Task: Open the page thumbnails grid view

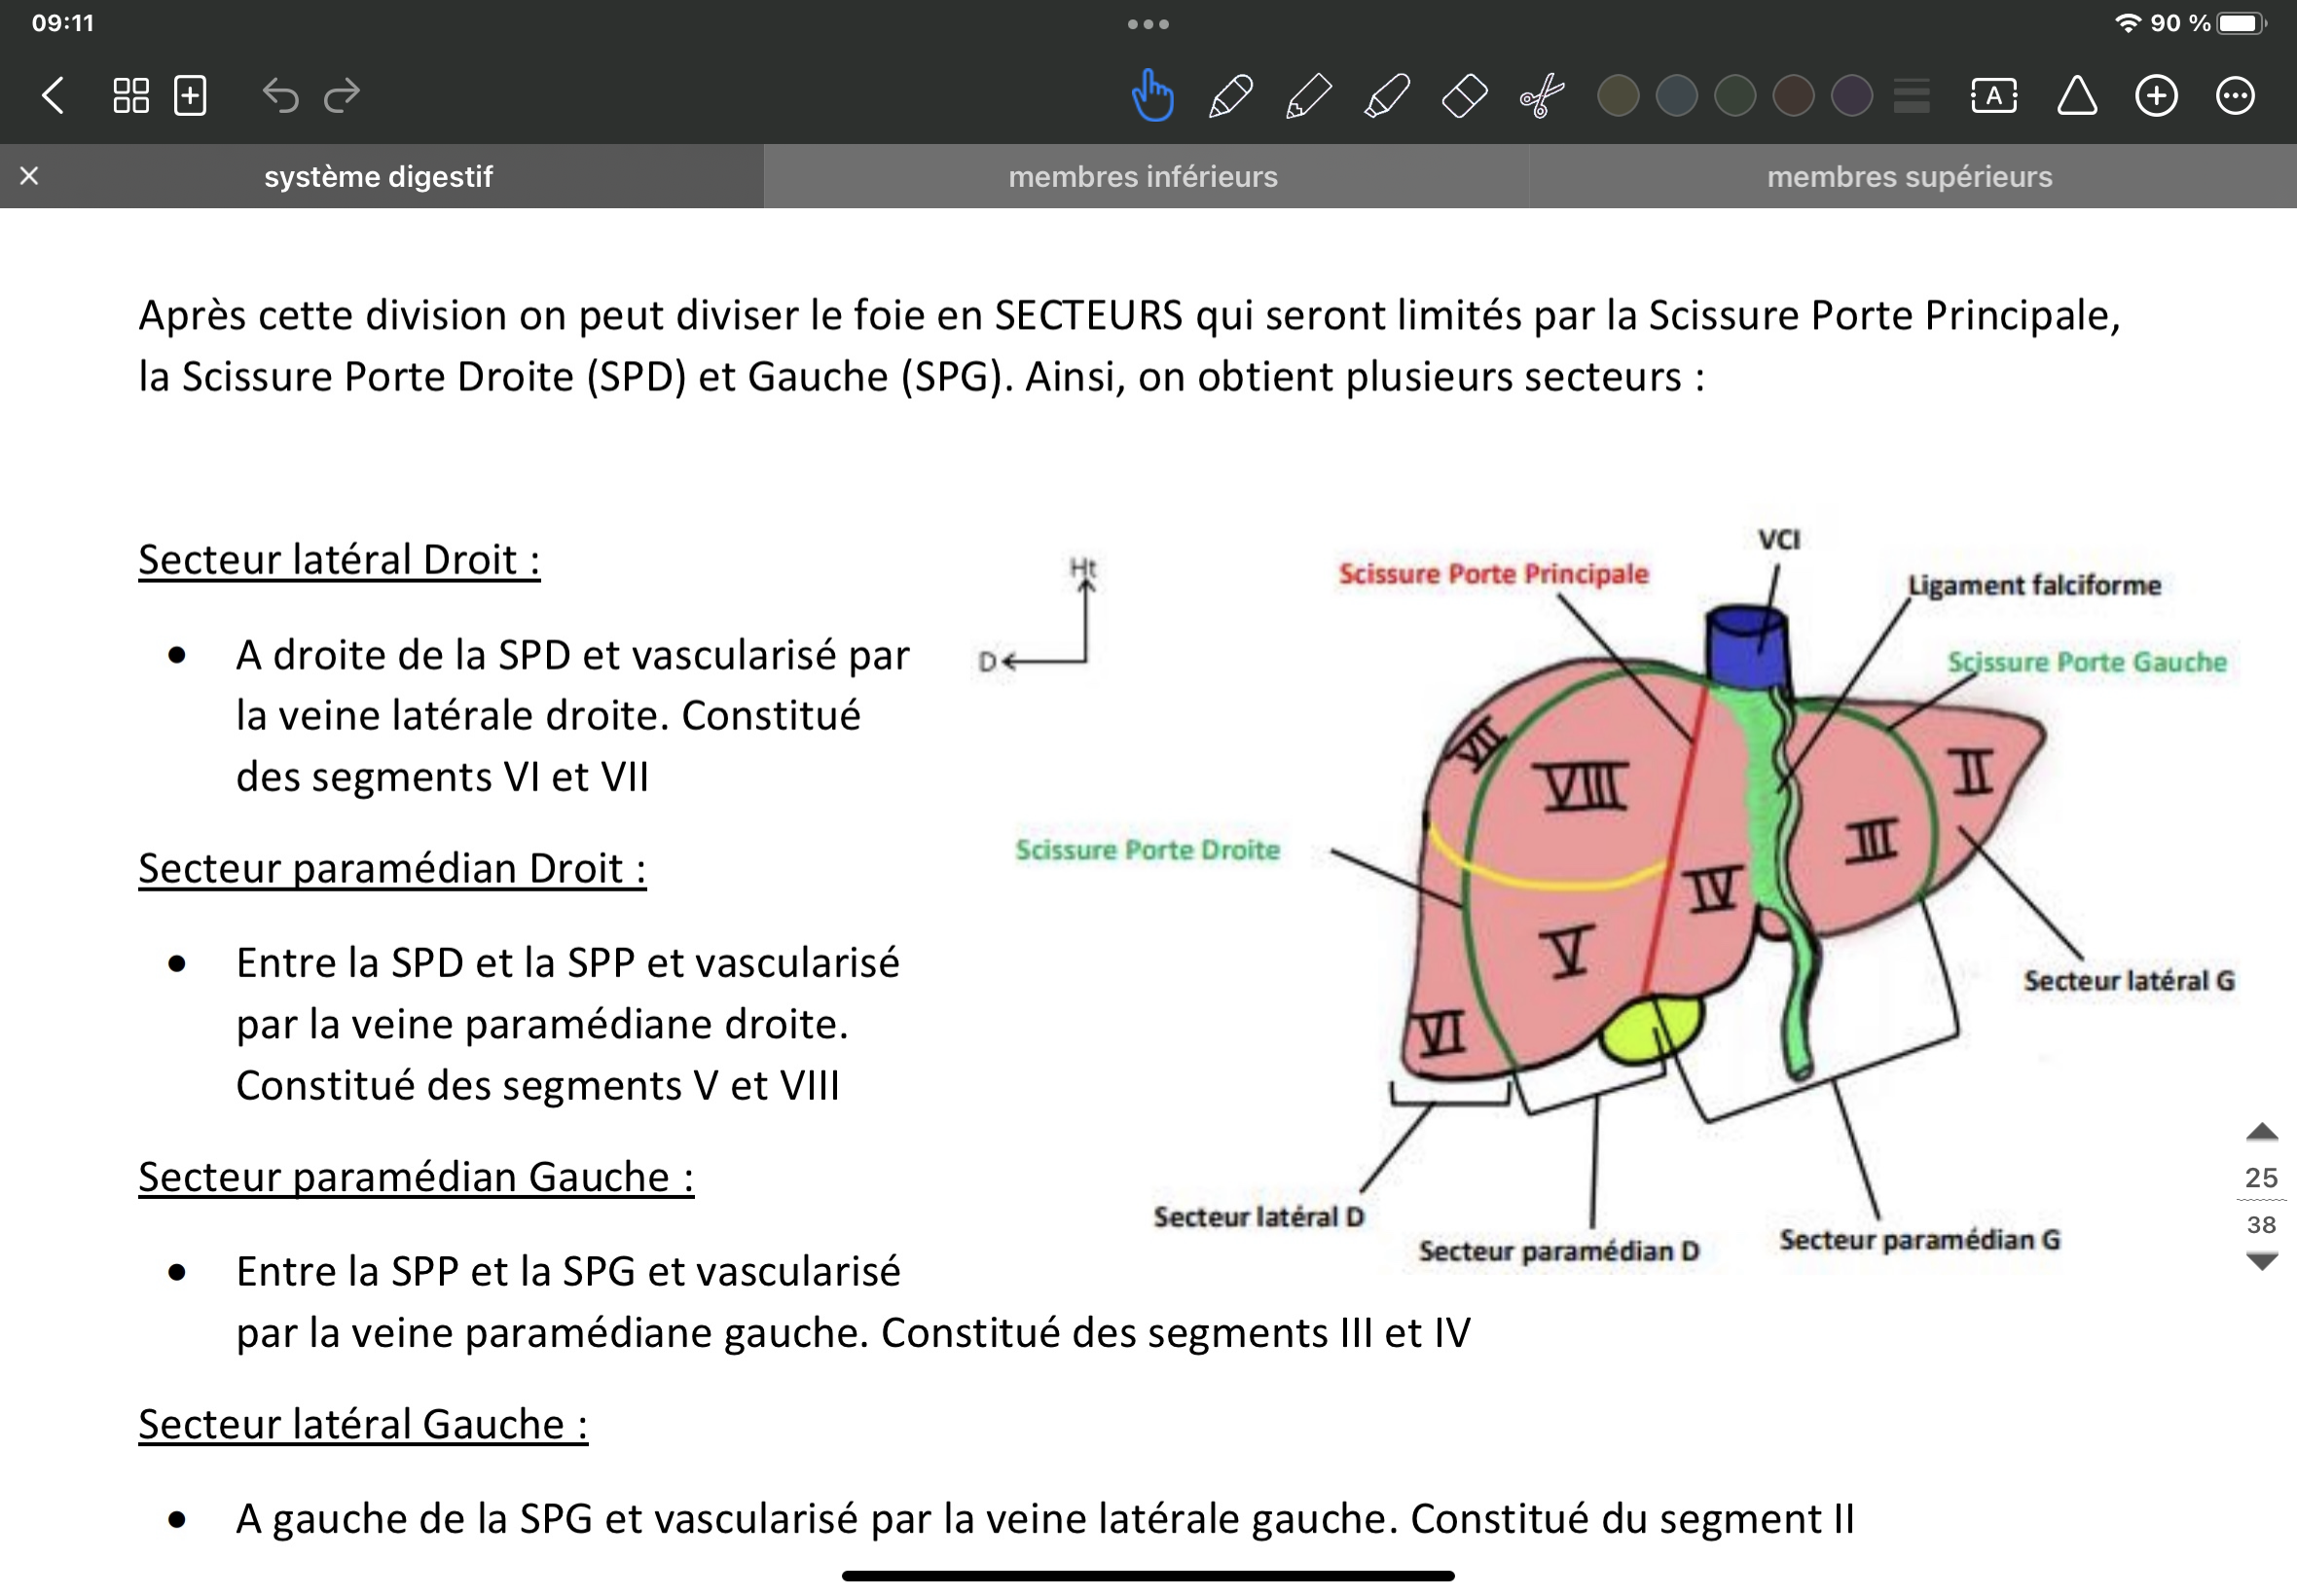Action: click(x=131, y=96)
